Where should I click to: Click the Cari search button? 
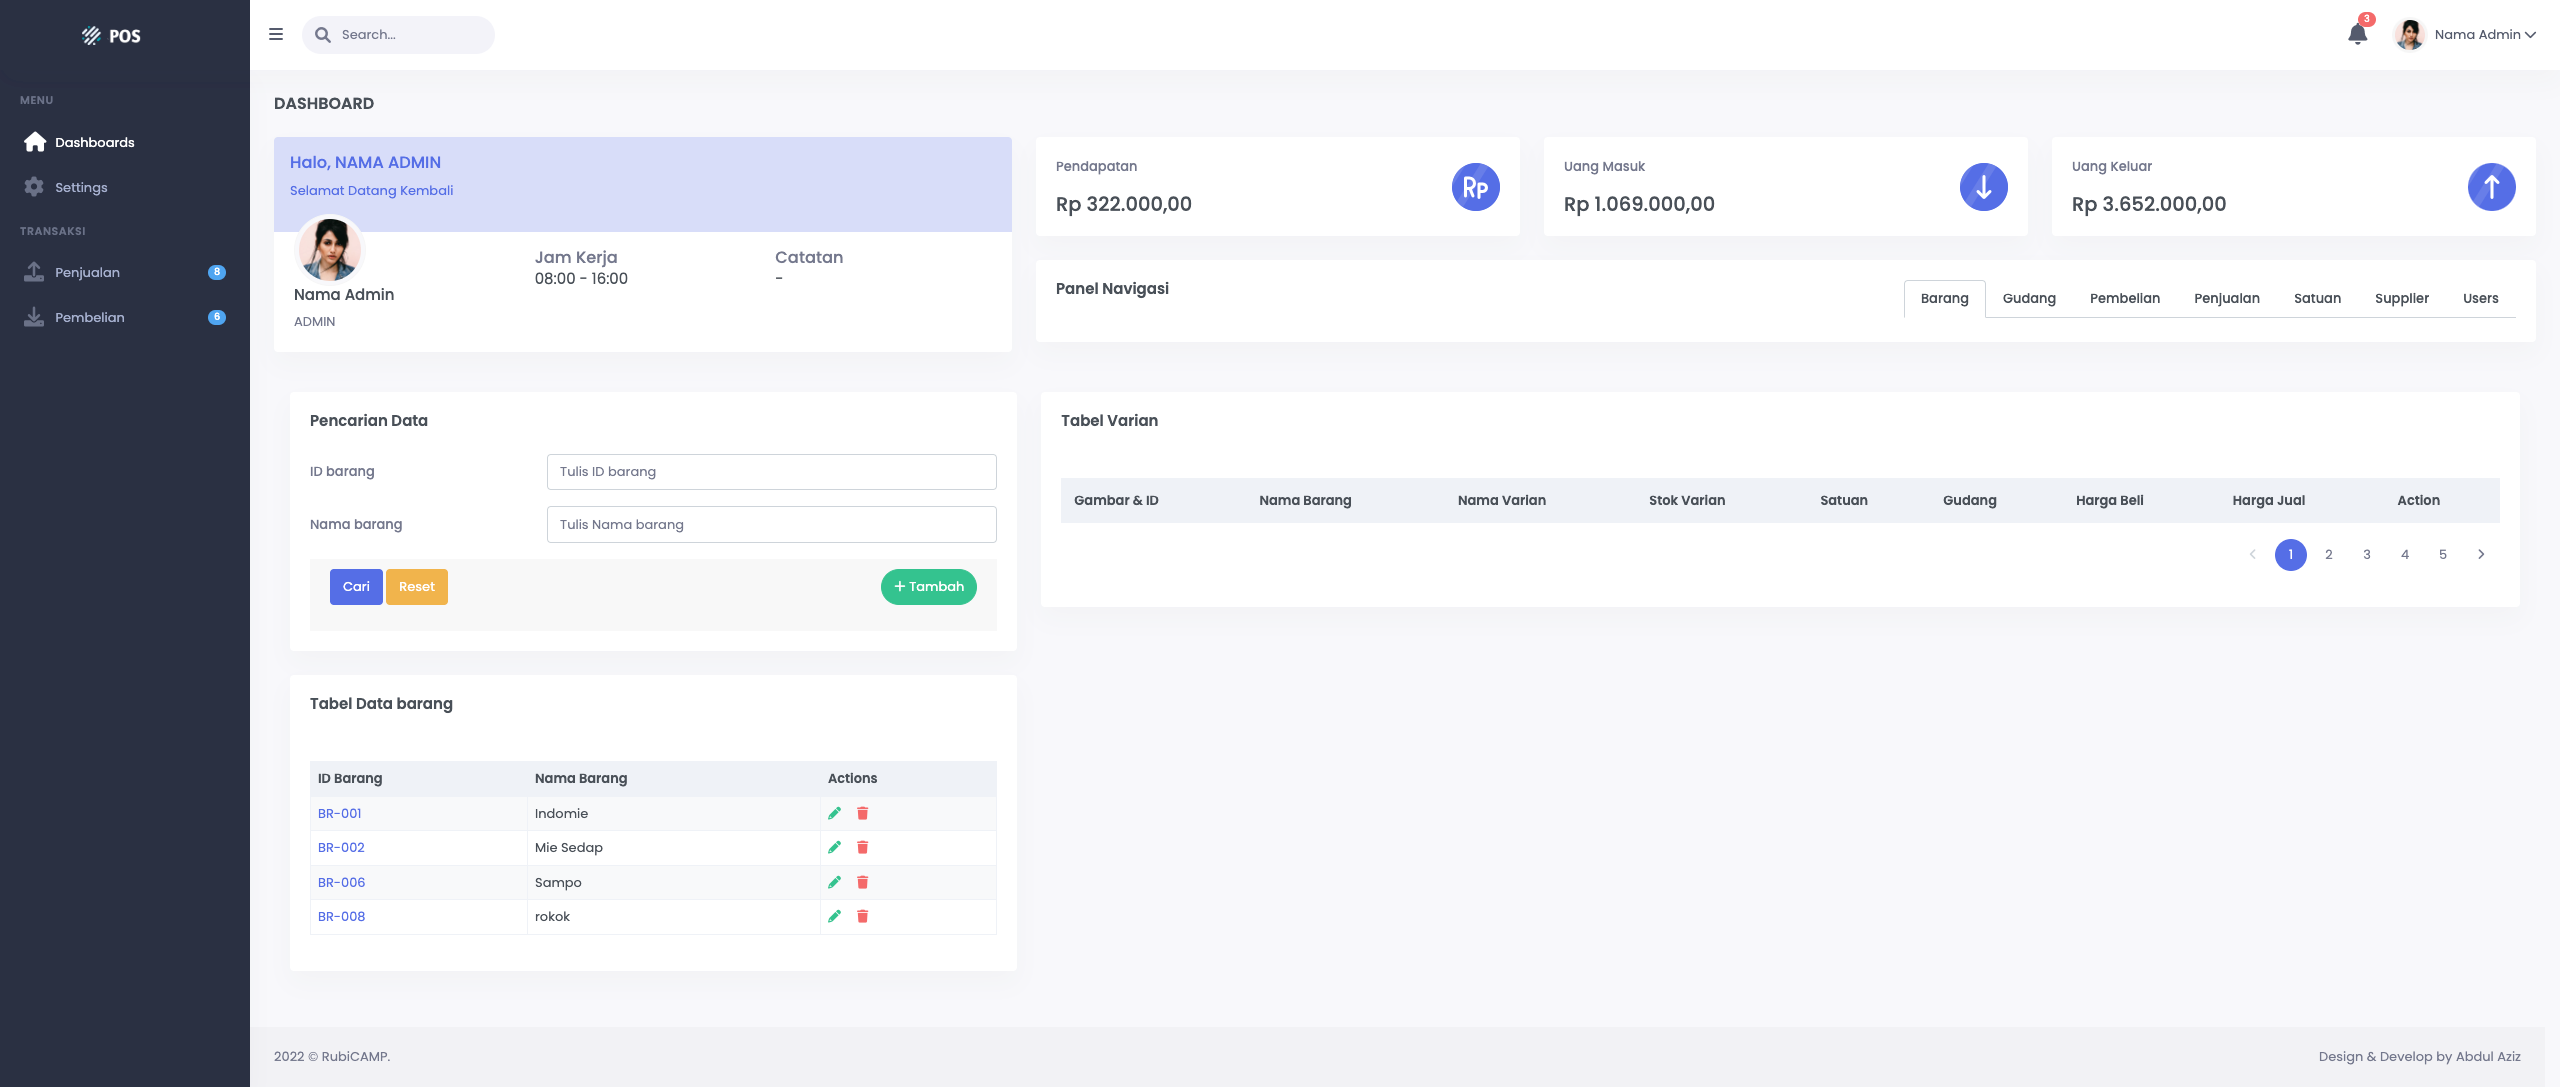356,586
